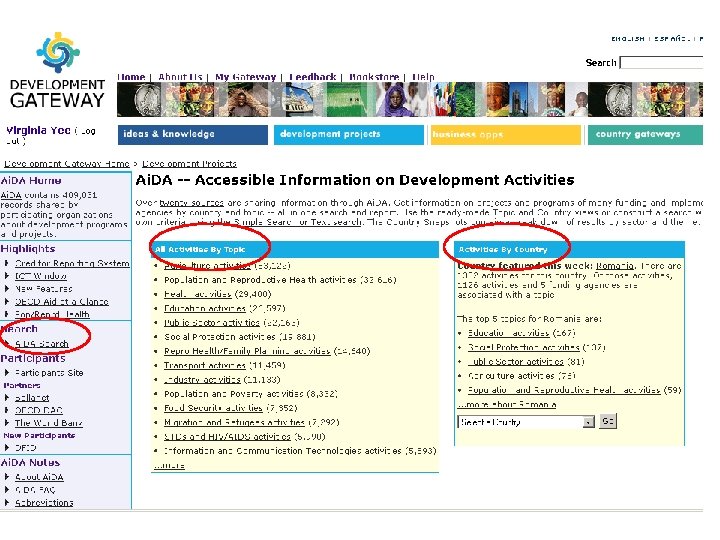Viewport: 720px width, 540px height.
Task: Open OECD Aid at a Glance
Action: [62, 302]
